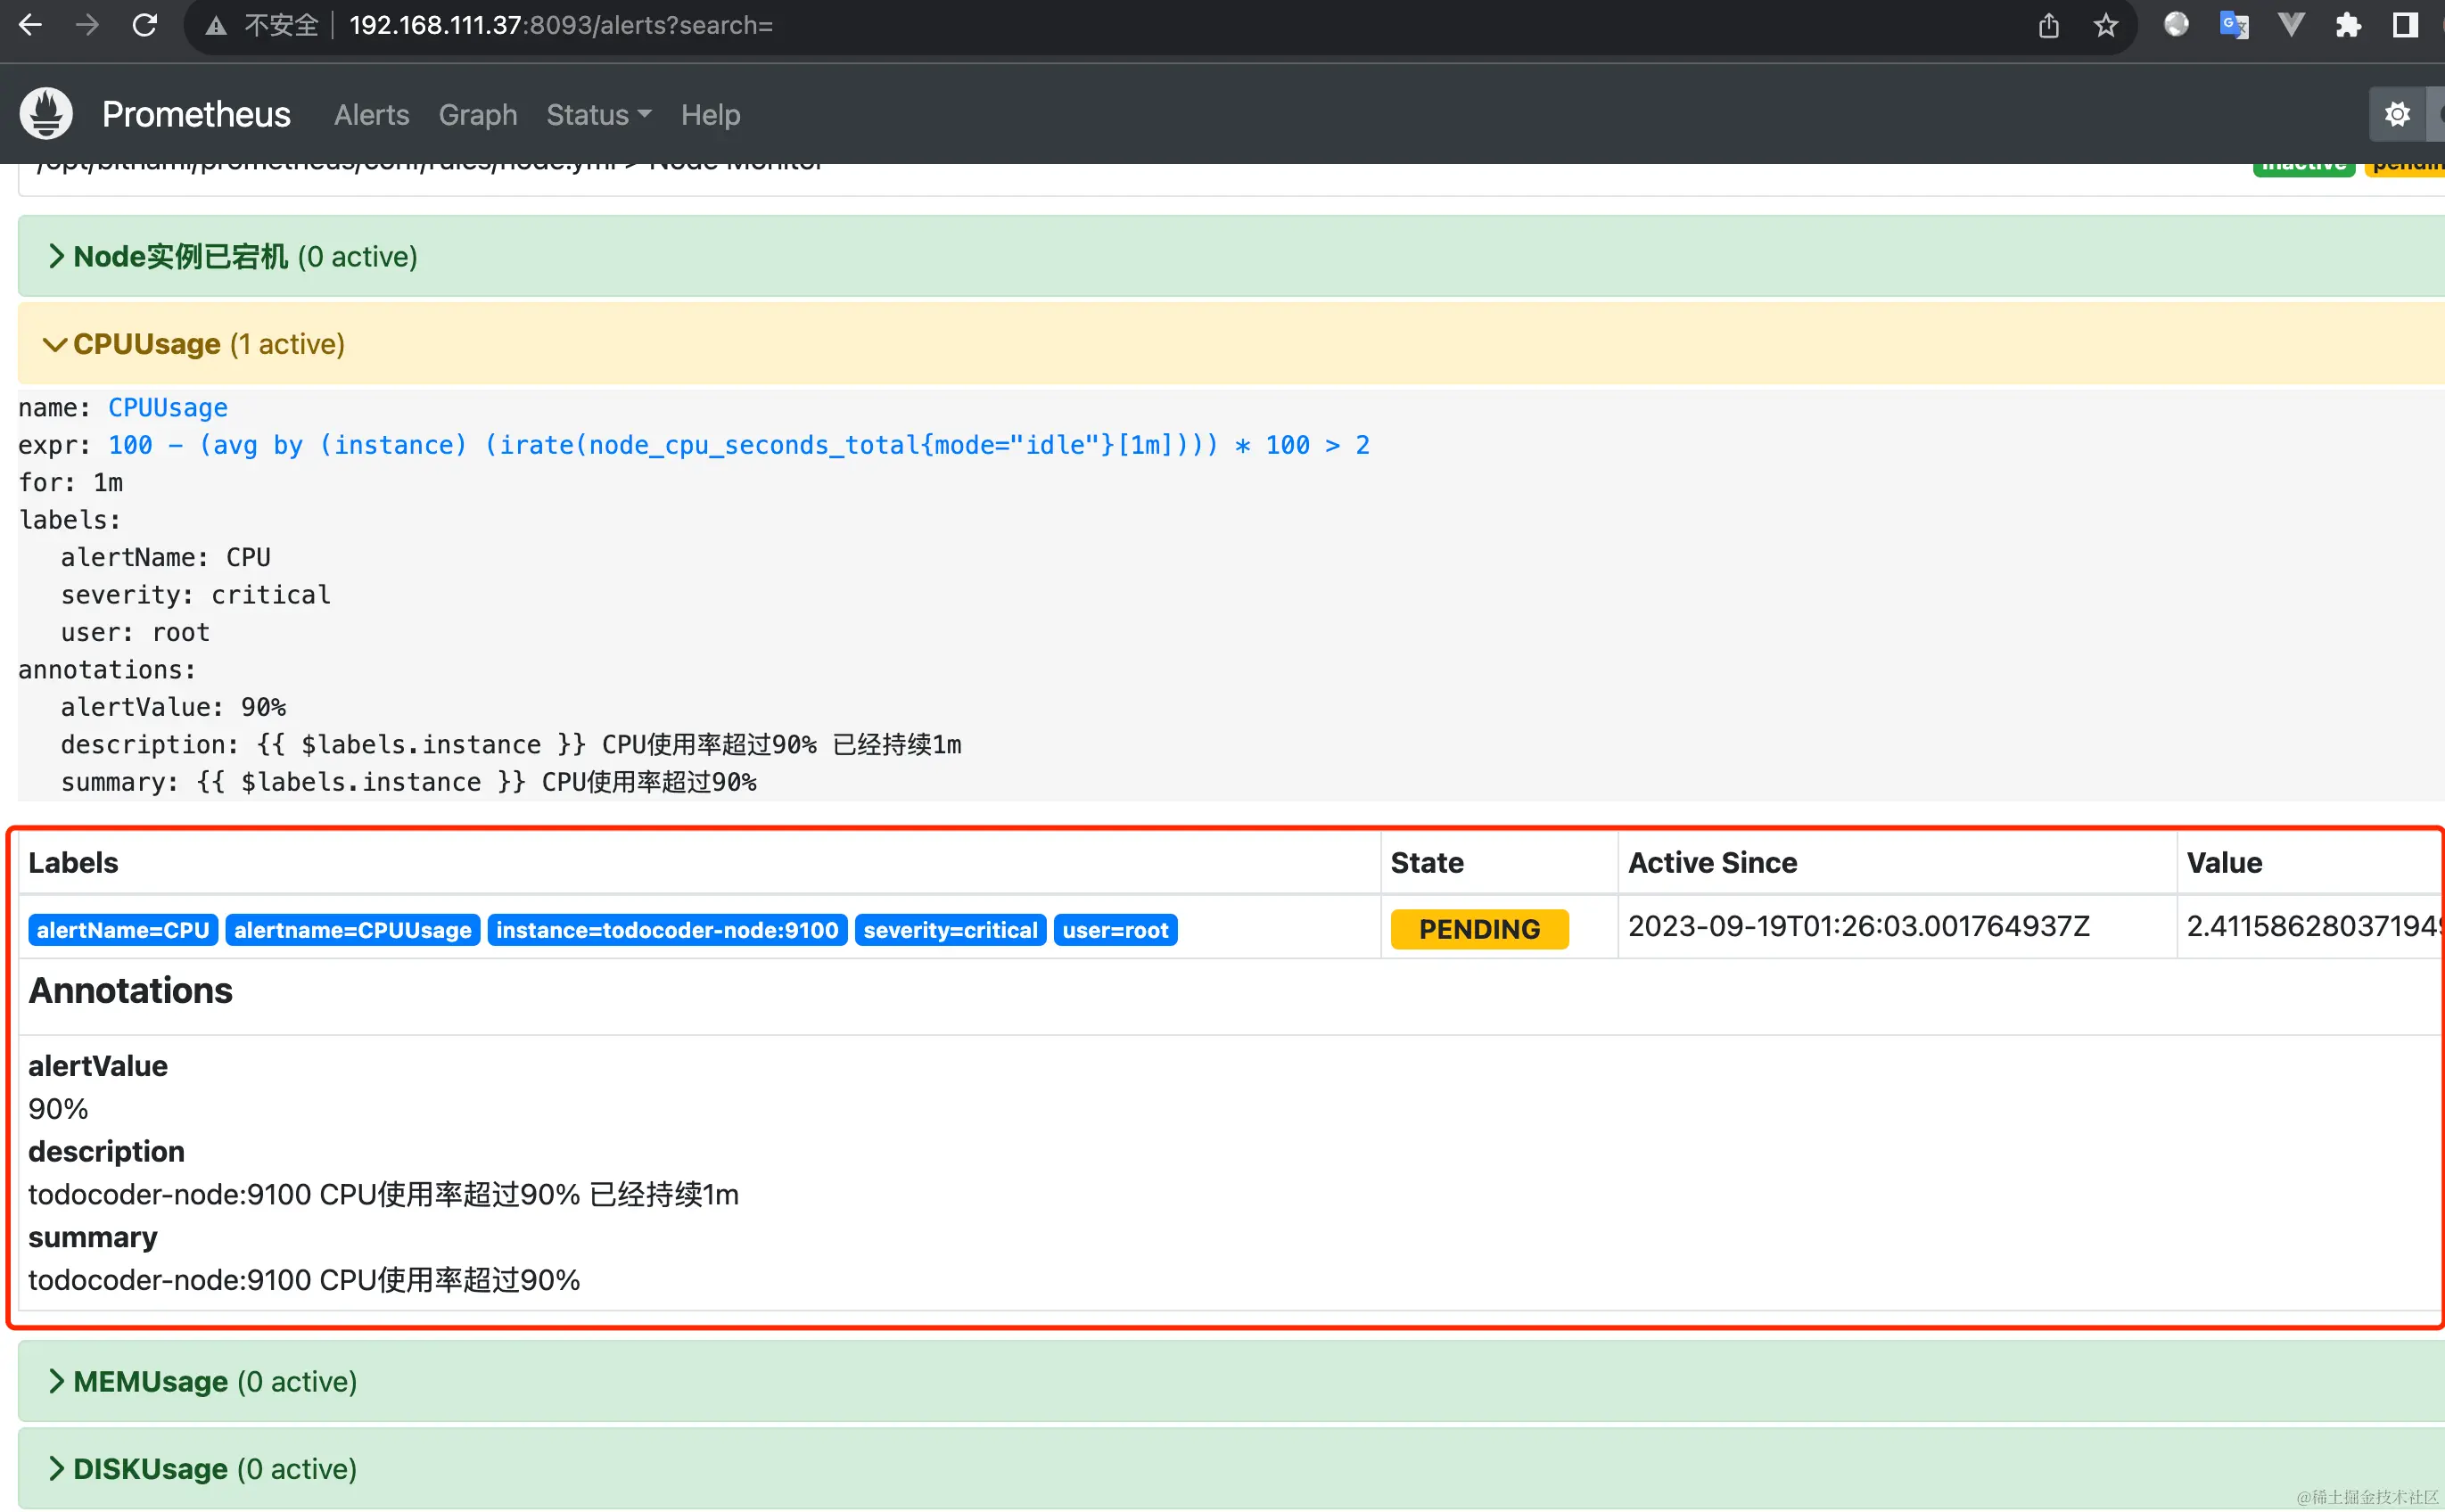Click the PENDING state badge
The height and width of the screenshot is (1512, 2445).
click(x=1480, y=929)
